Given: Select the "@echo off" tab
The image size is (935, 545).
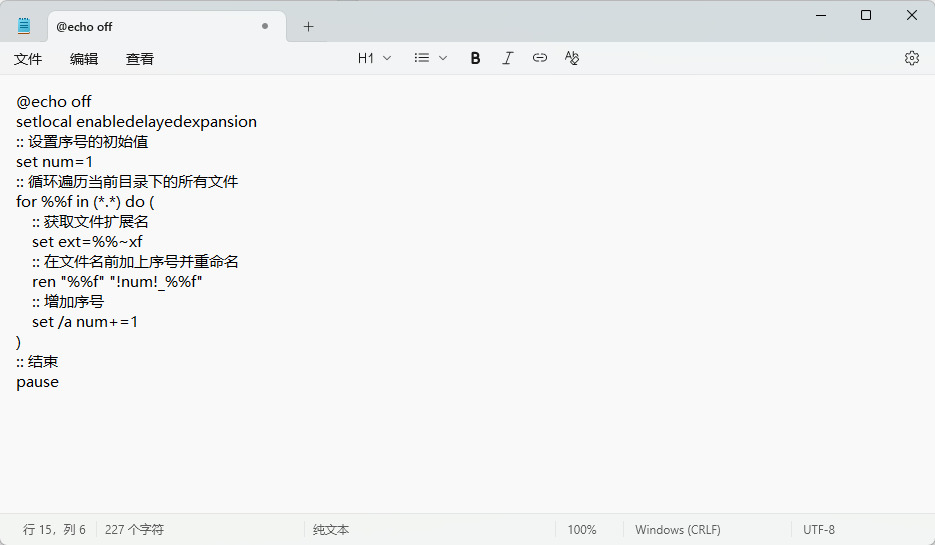Looking at the screenshot, I should (150, 27).
